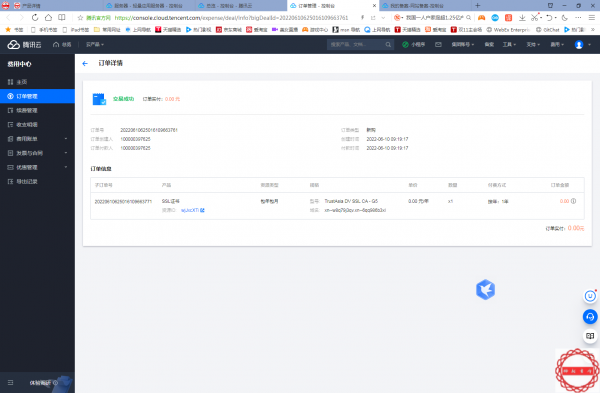Click the magnifier icon in console search

click(388, 45)
